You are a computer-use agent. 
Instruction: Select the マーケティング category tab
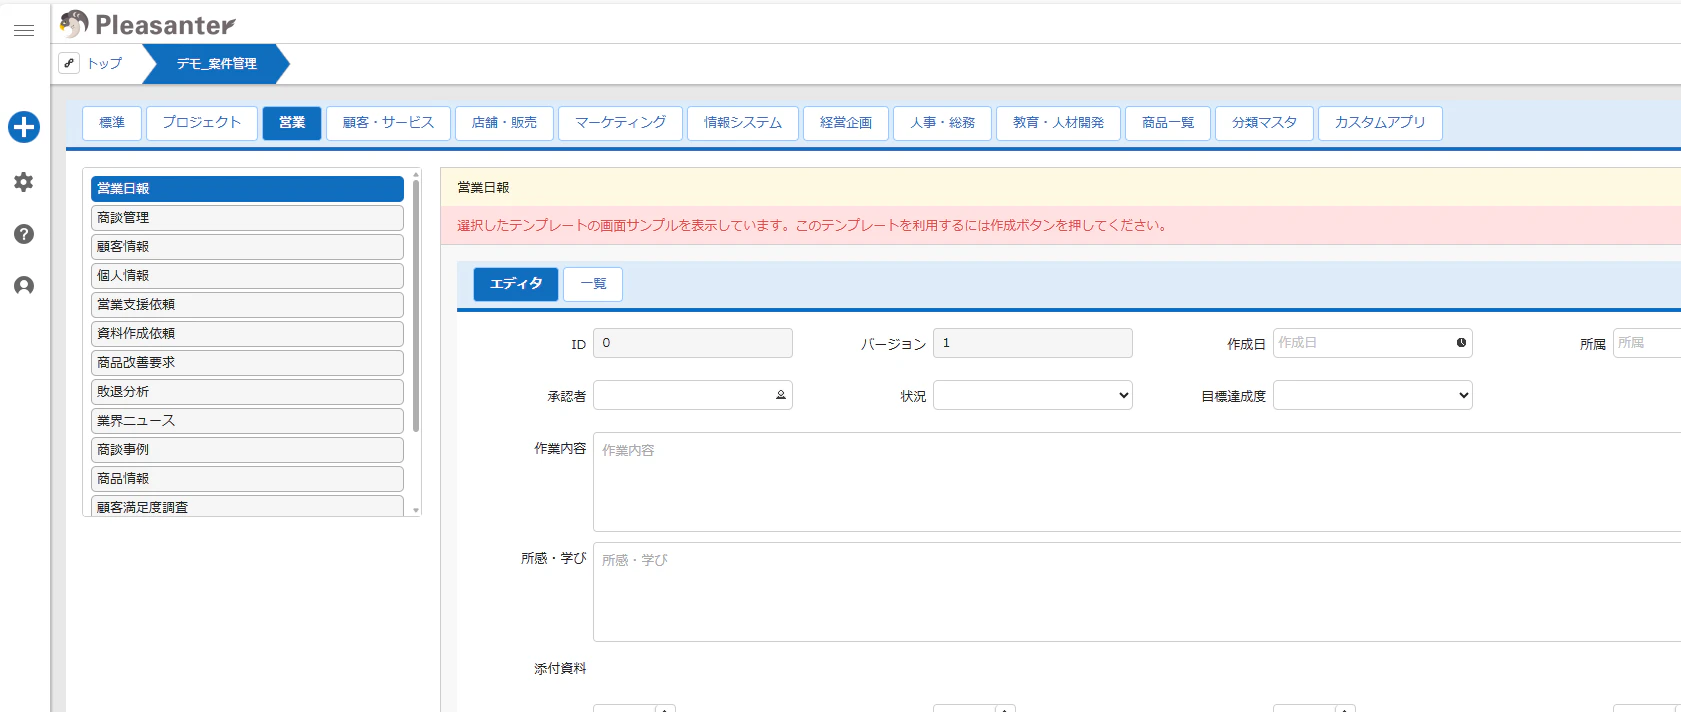[620, 123]
